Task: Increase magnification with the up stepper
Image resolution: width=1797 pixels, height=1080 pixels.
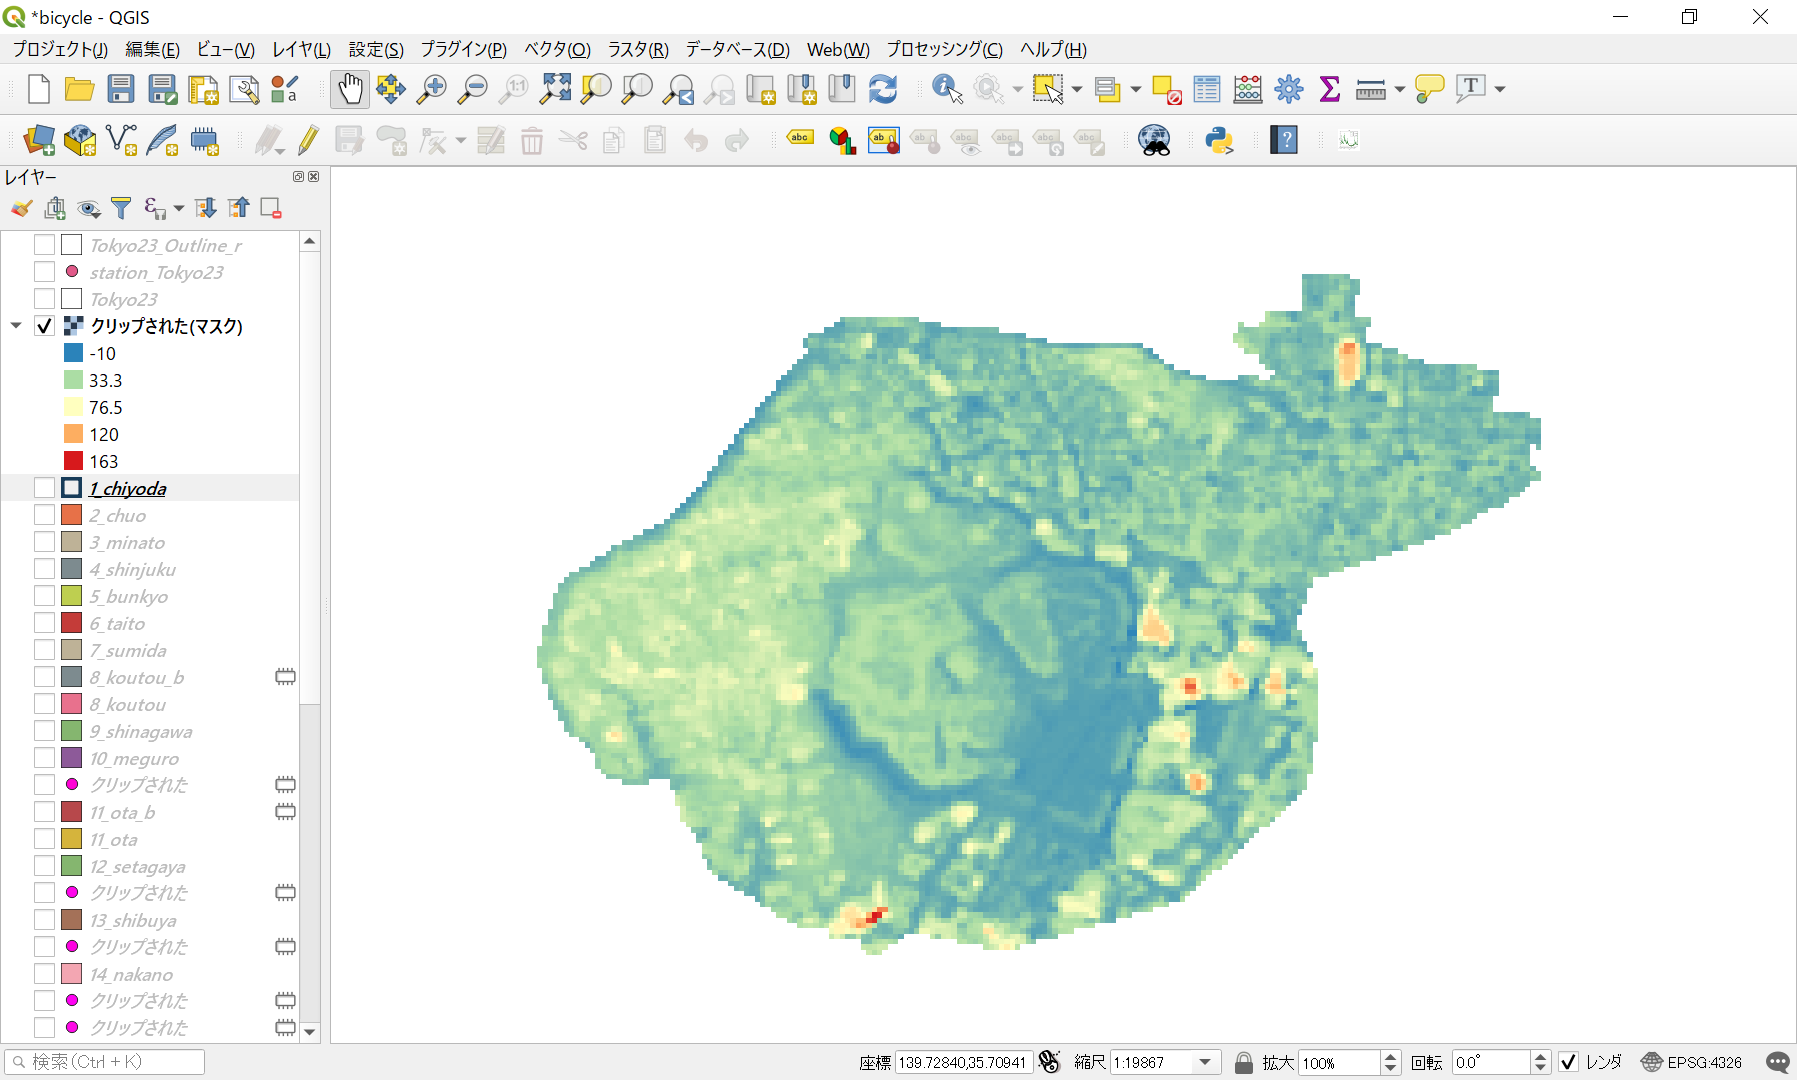Action: coord(1390,1056)
